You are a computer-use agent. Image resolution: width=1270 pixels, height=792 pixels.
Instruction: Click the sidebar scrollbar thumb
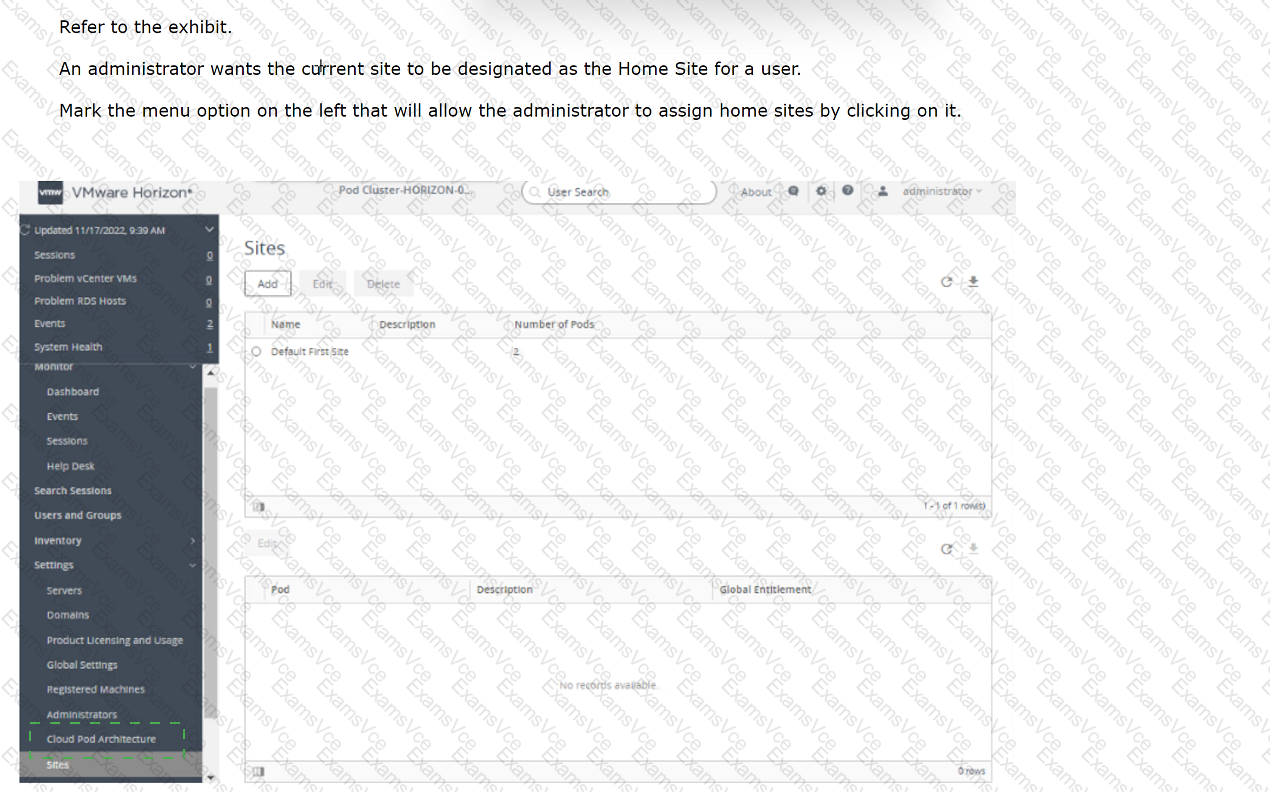(210, 552)
